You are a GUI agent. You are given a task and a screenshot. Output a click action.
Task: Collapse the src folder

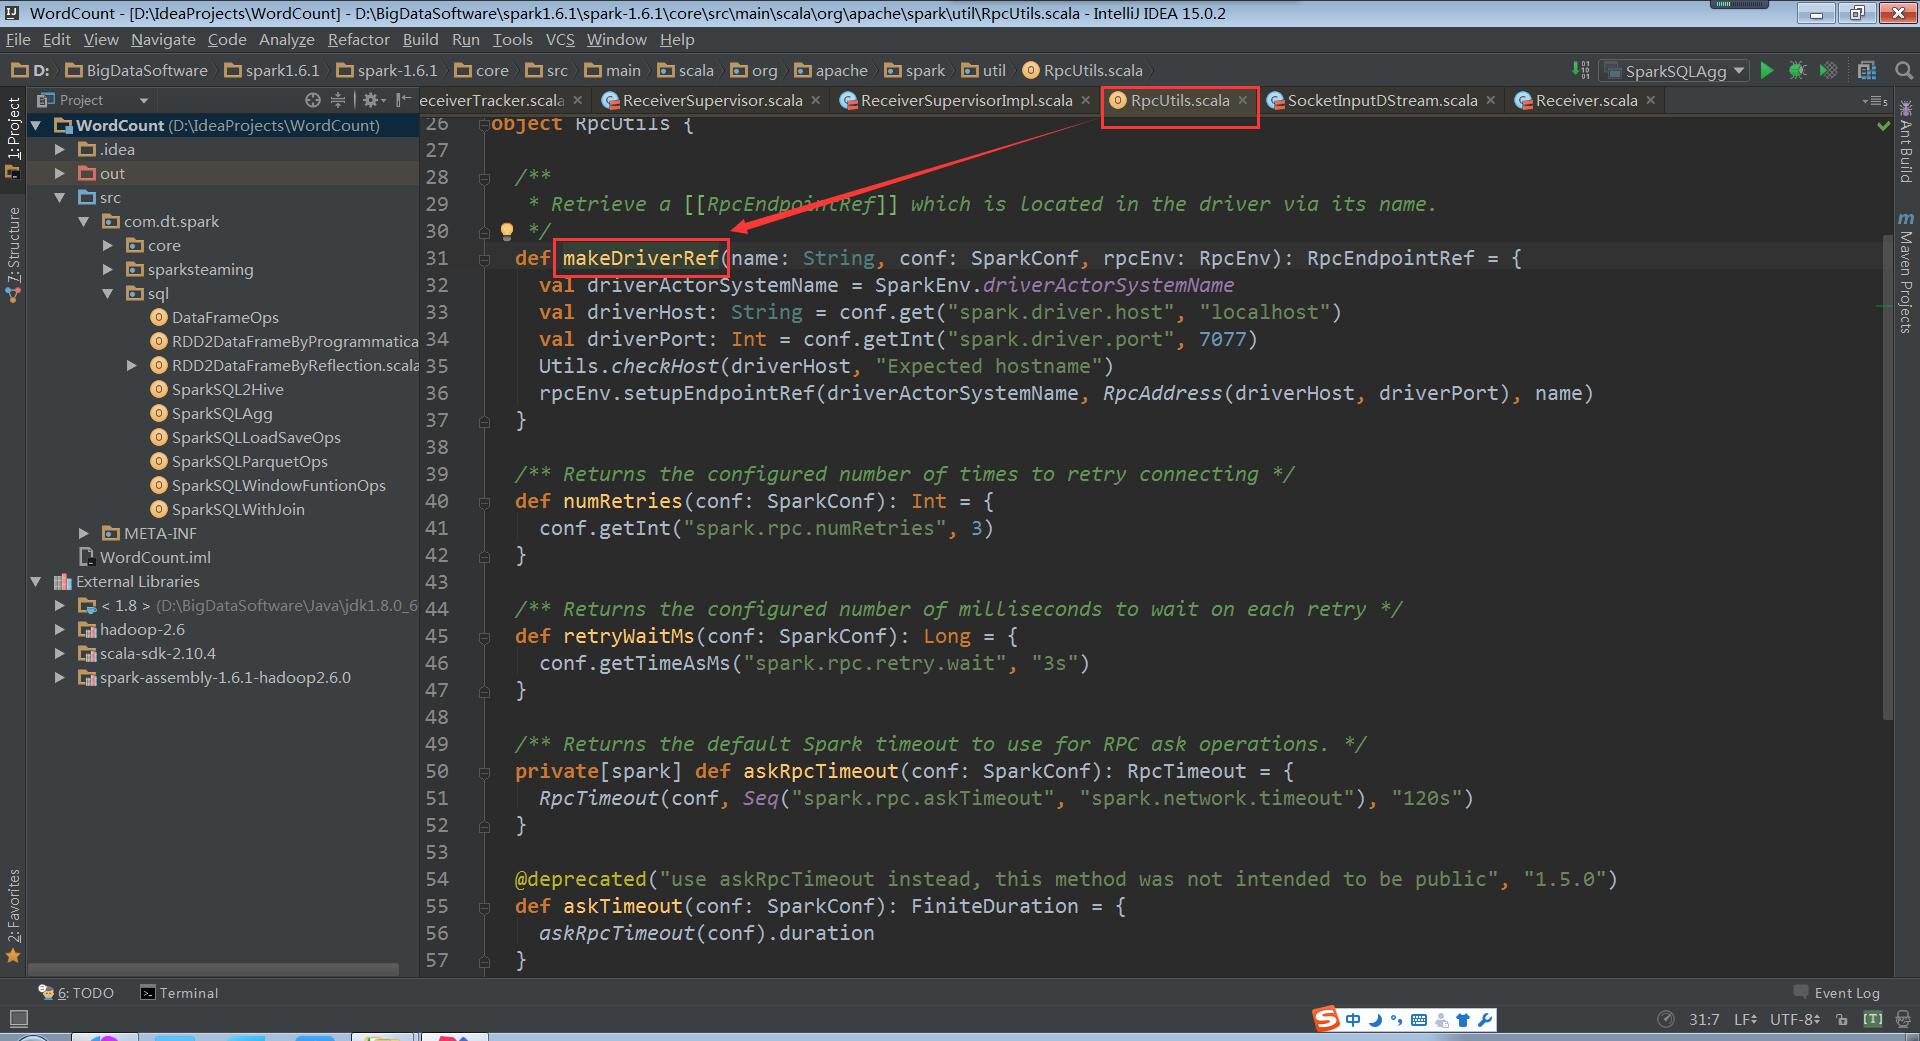60,197
